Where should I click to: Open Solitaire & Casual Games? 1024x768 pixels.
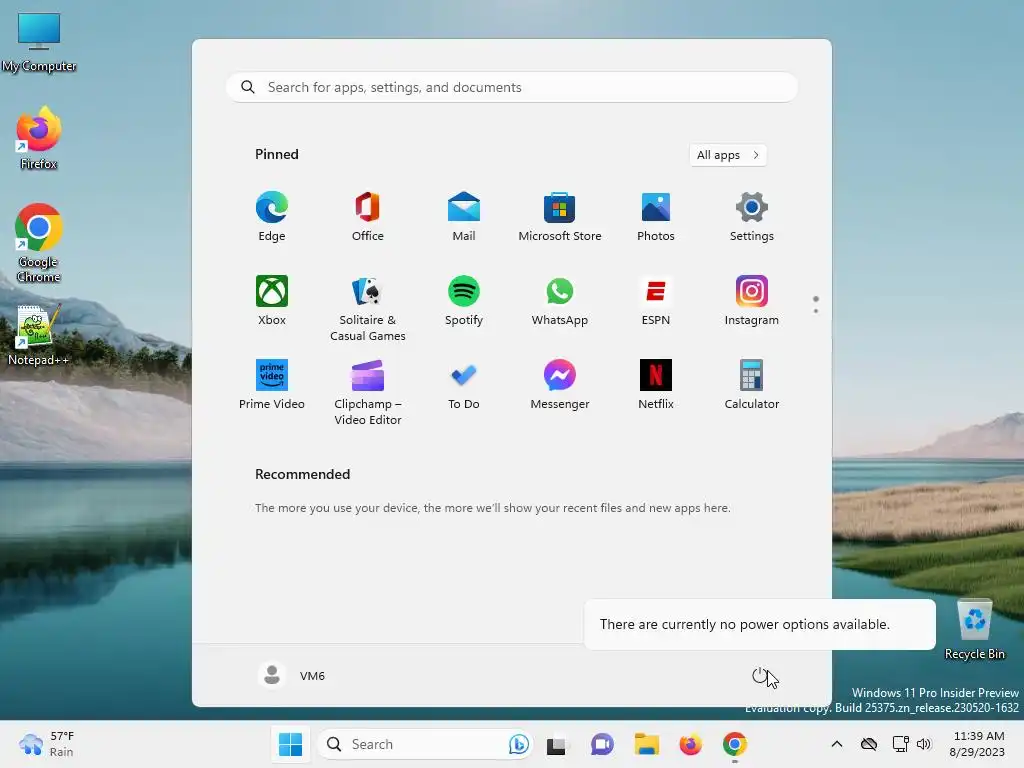pos(368,308)
